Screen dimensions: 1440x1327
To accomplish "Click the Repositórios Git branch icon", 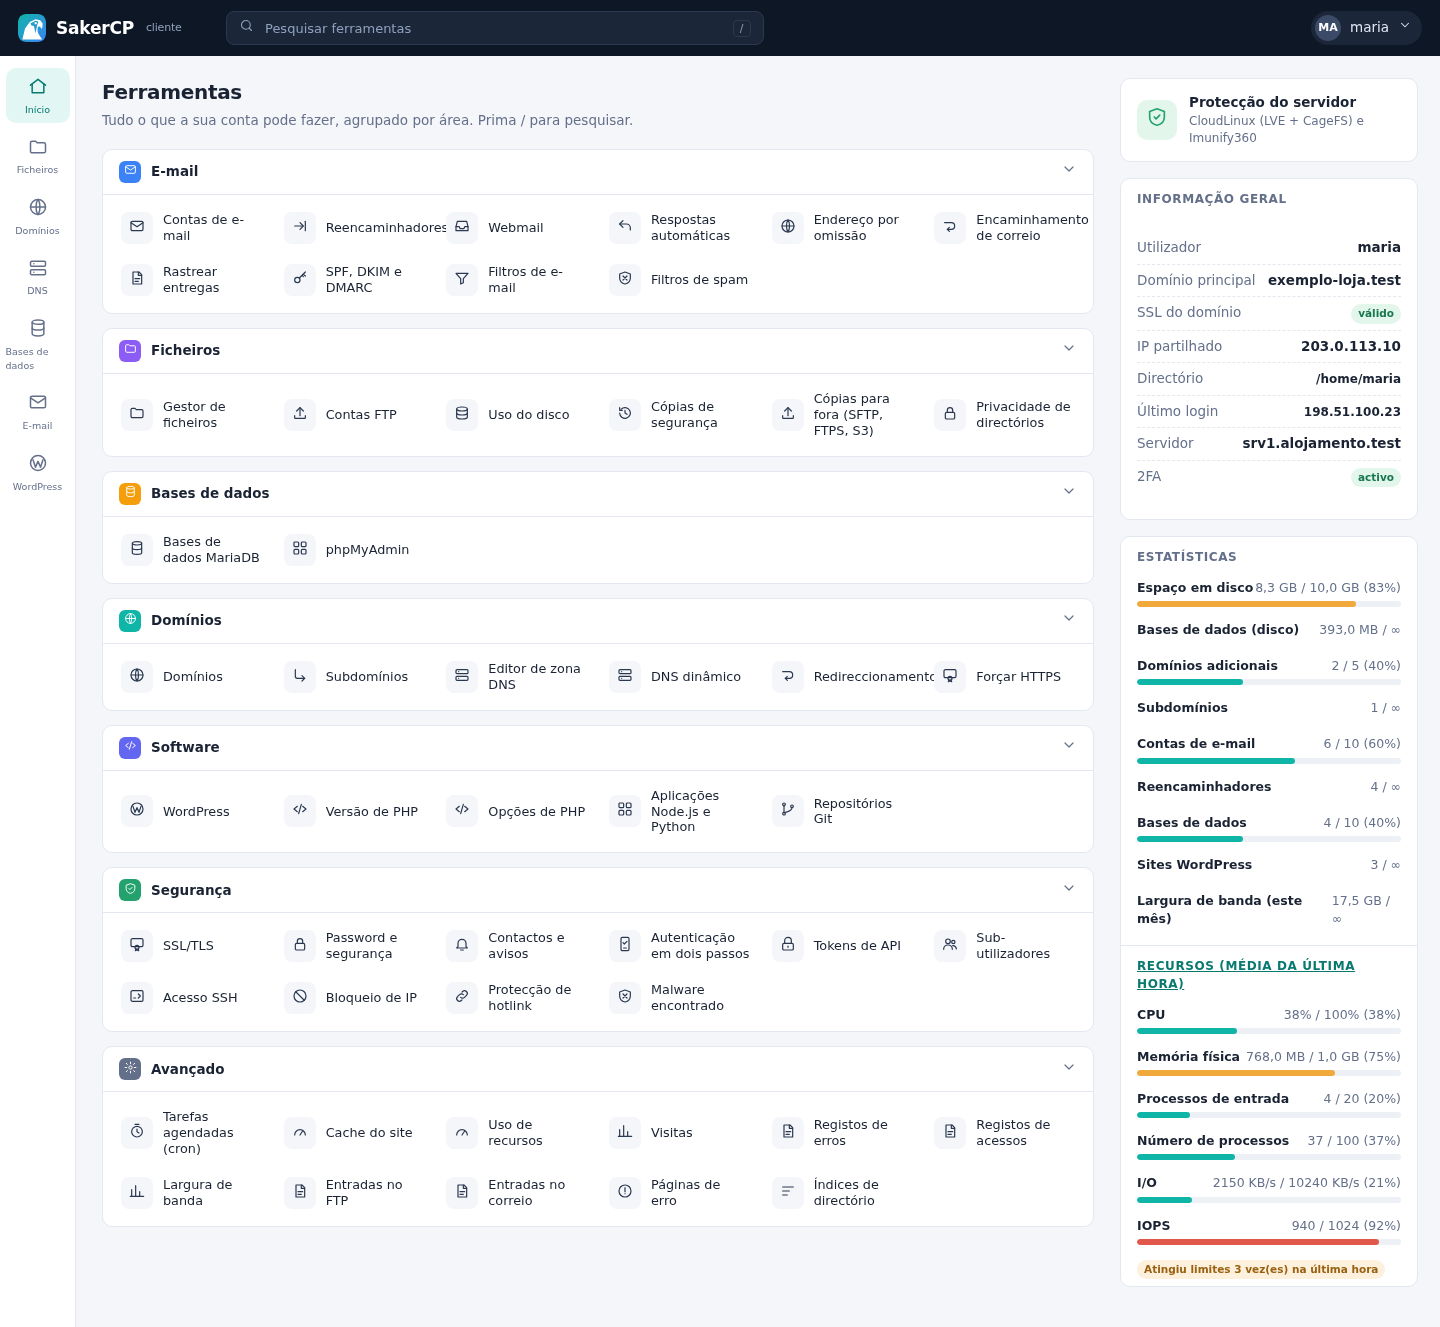I will pos(788,811).
